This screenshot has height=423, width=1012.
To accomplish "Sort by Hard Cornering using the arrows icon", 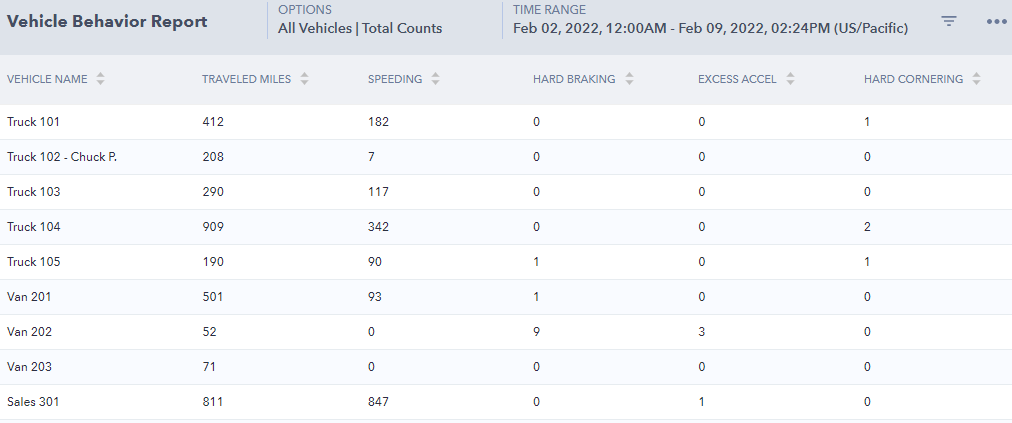I will 976,79.
